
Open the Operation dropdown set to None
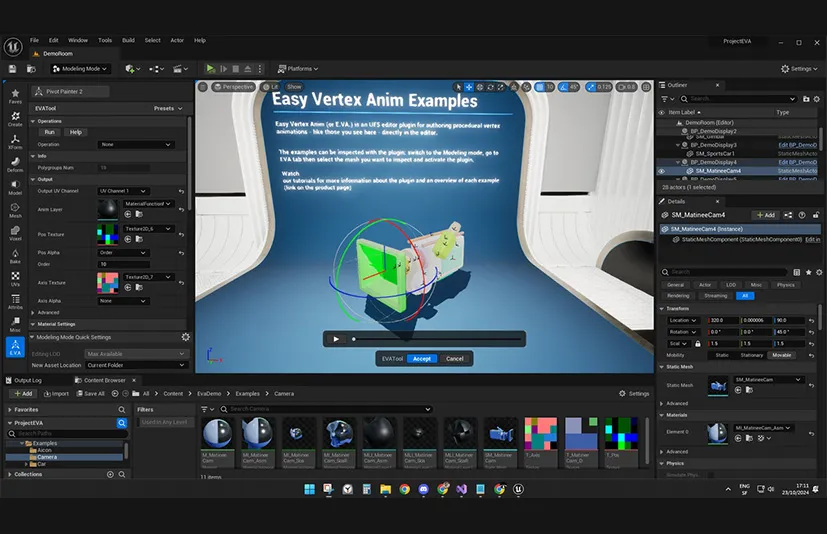[136, 144]
